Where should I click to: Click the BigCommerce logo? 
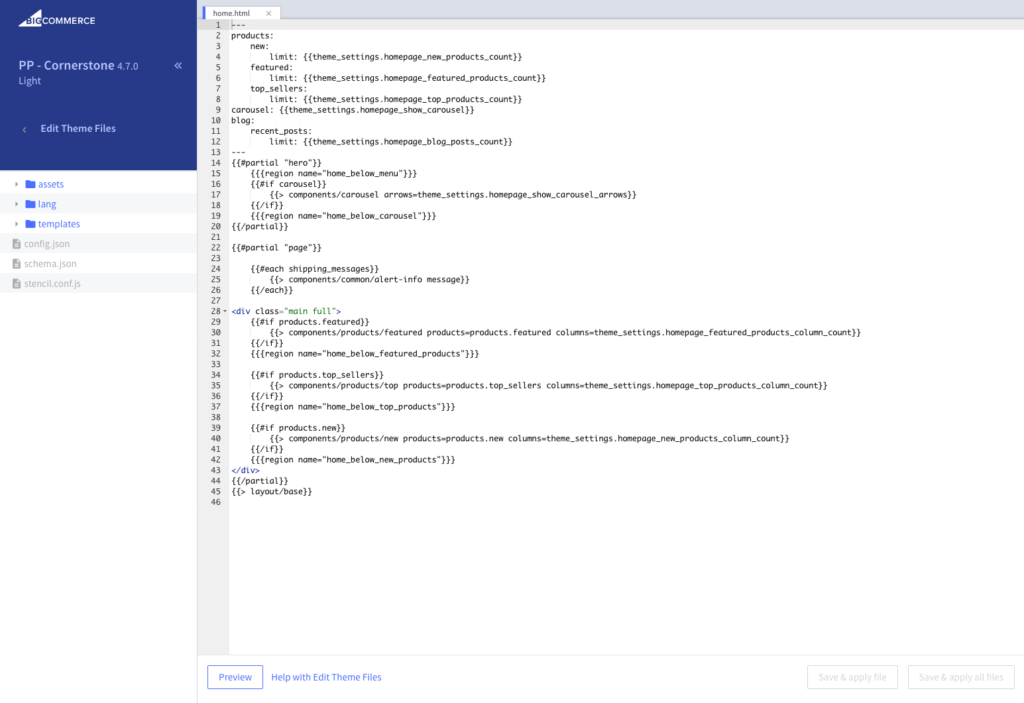[x=57, y=19]
